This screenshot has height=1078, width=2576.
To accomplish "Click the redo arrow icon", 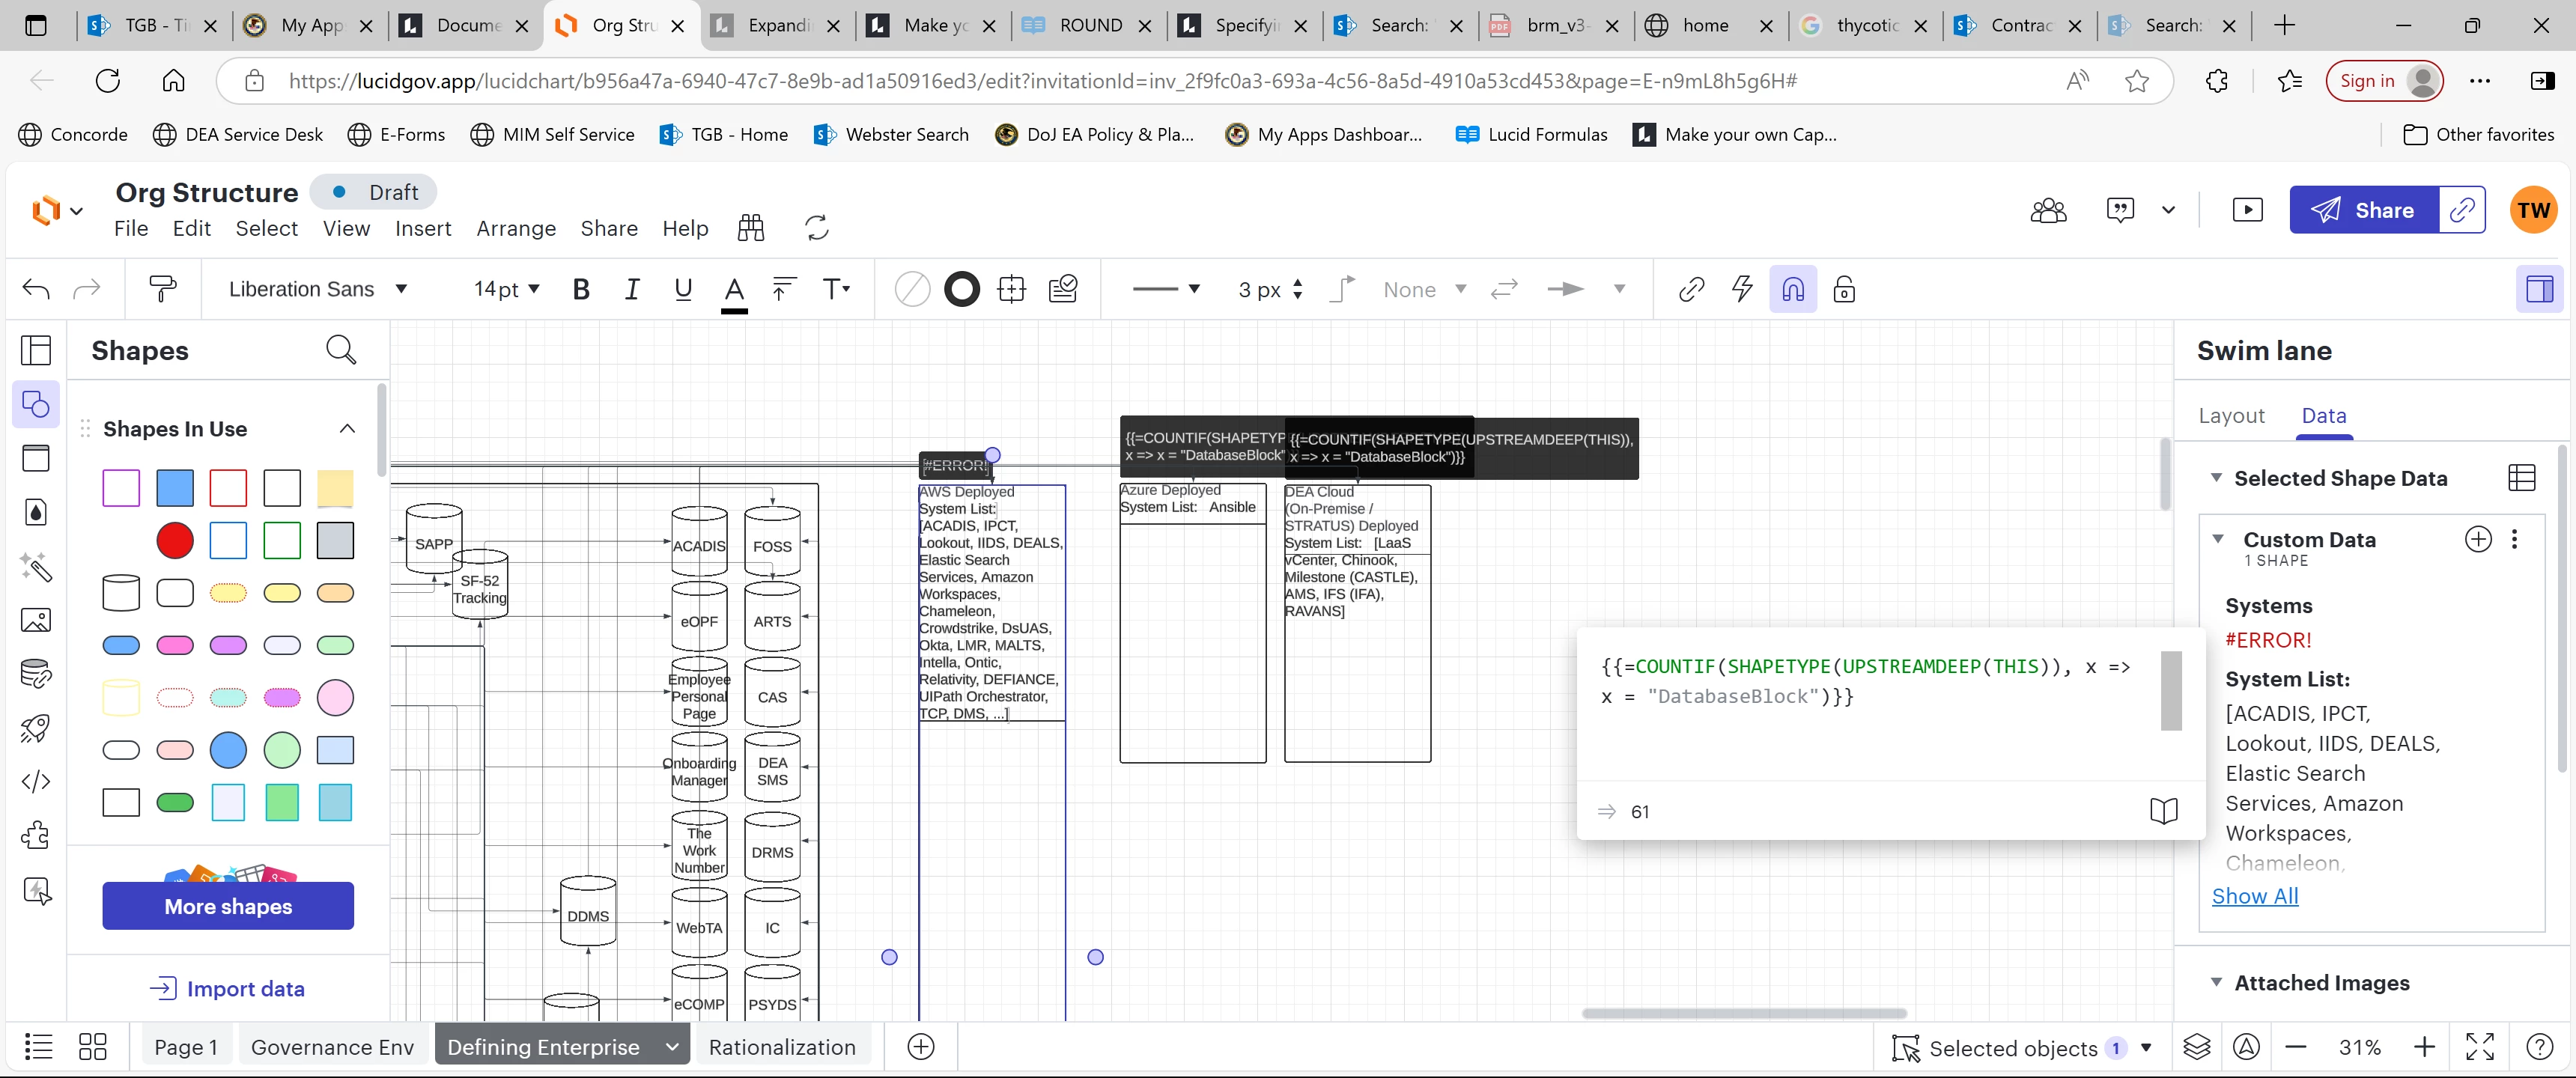I will click(x=87, y=290).
